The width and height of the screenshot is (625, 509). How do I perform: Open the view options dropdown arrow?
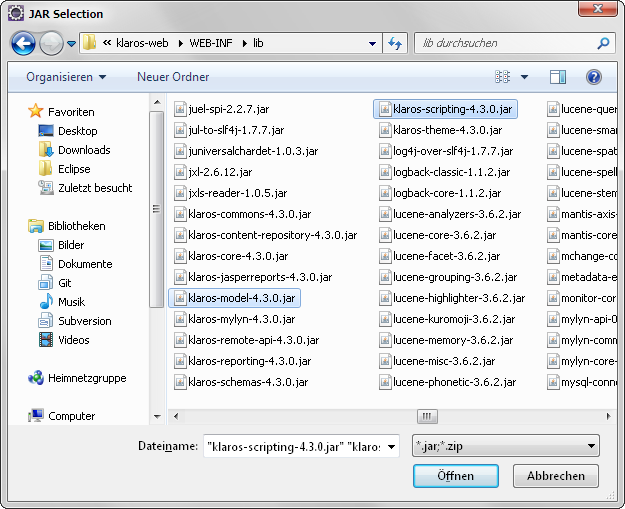[525, 77]
